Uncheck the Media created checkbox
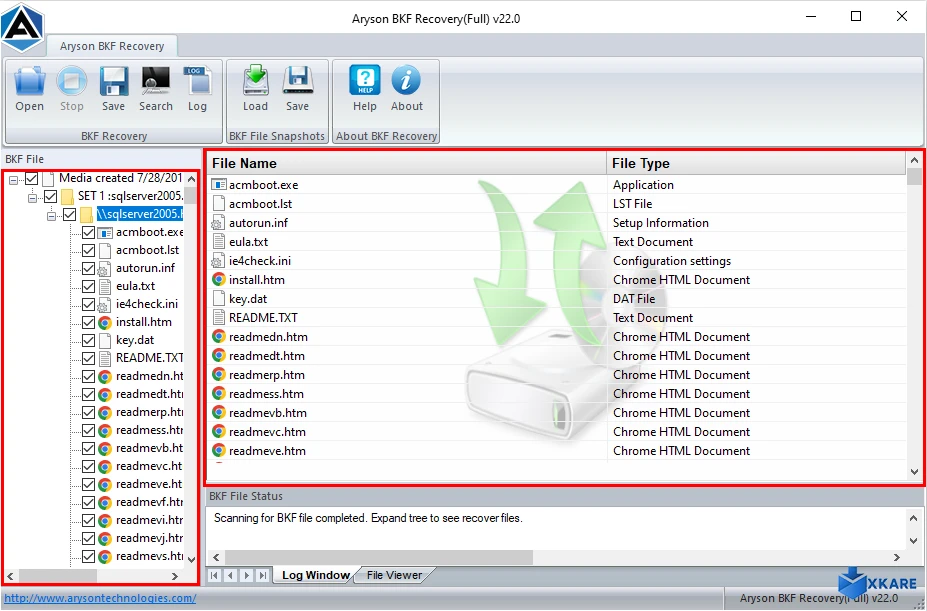The height and width of the screenshot is (611, 927). 32,178
